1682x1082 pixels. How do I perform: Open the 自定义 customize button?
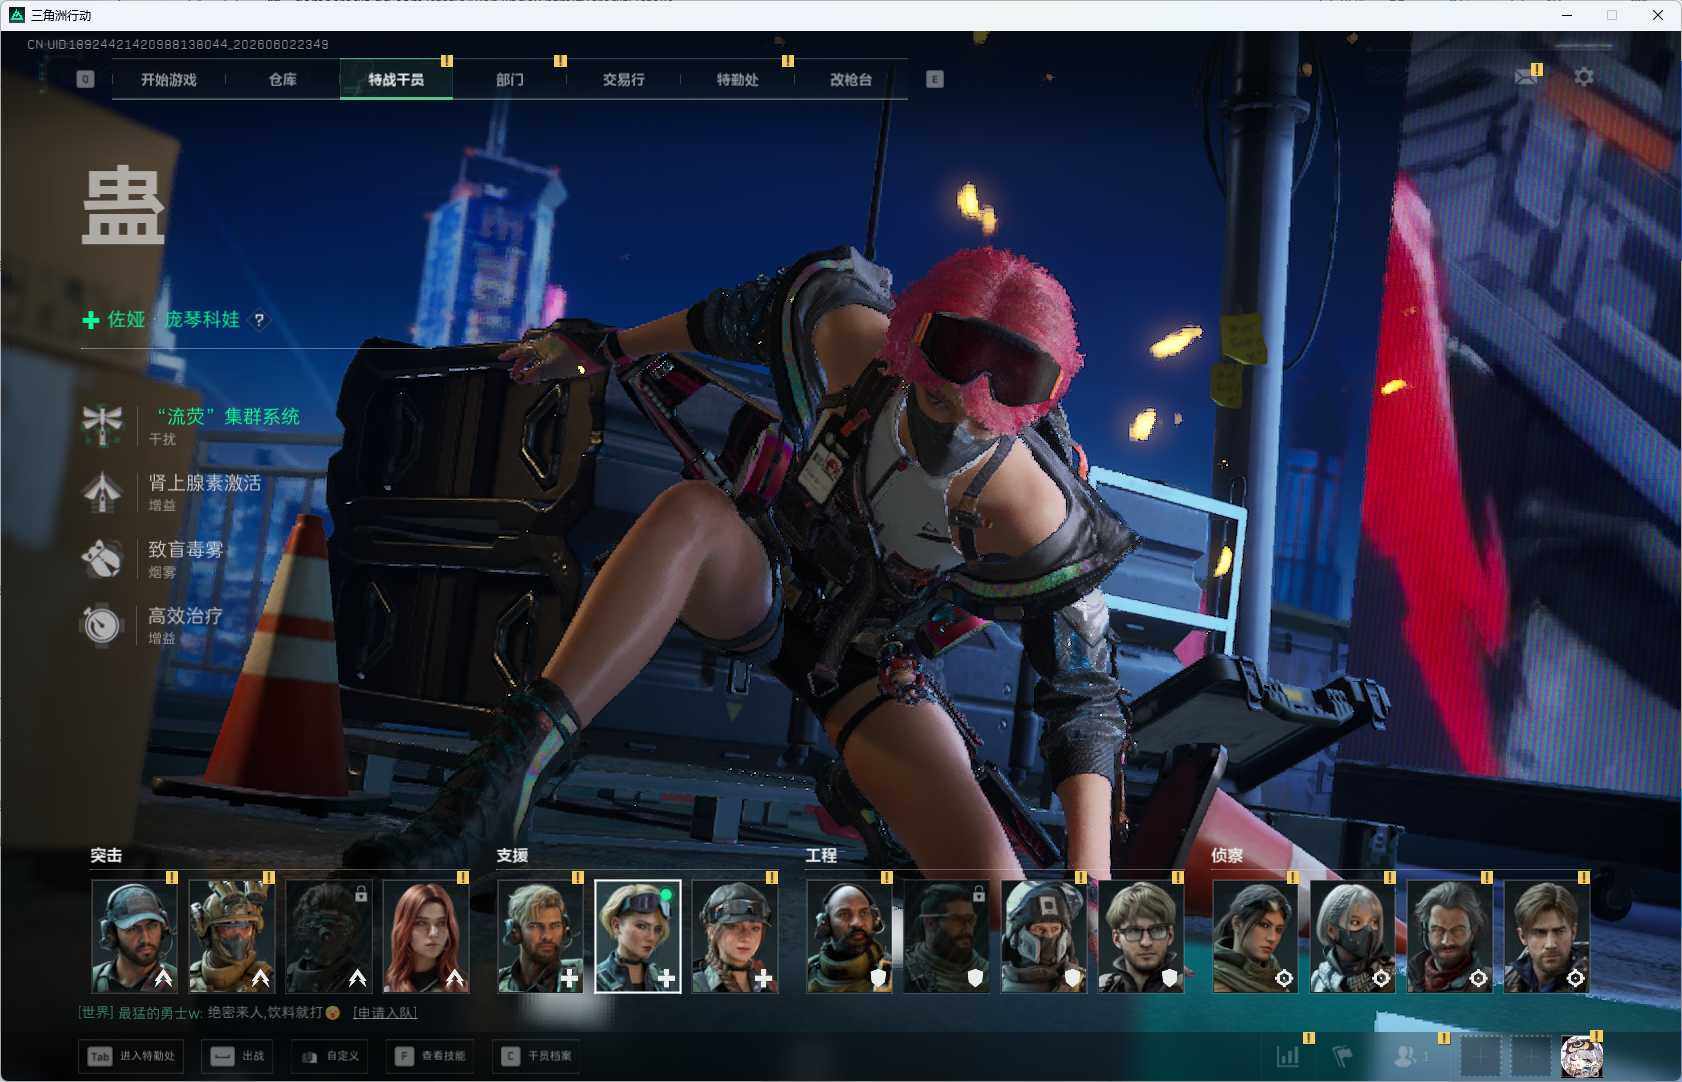pos(330,1056)
